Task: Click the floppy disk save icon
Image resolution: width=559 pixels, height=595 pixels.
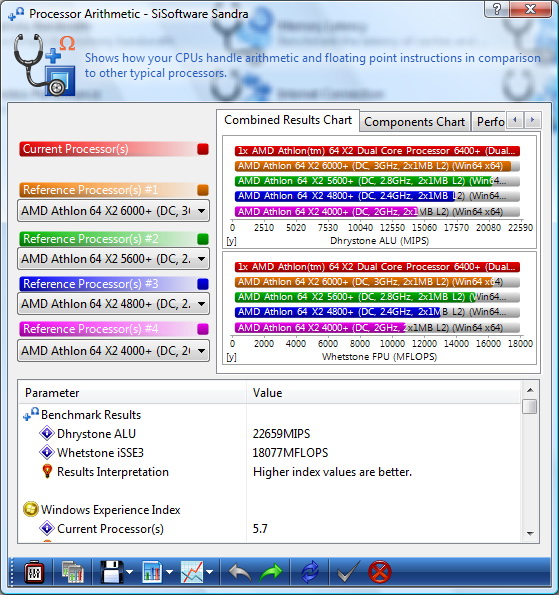Action: (112, 572)
